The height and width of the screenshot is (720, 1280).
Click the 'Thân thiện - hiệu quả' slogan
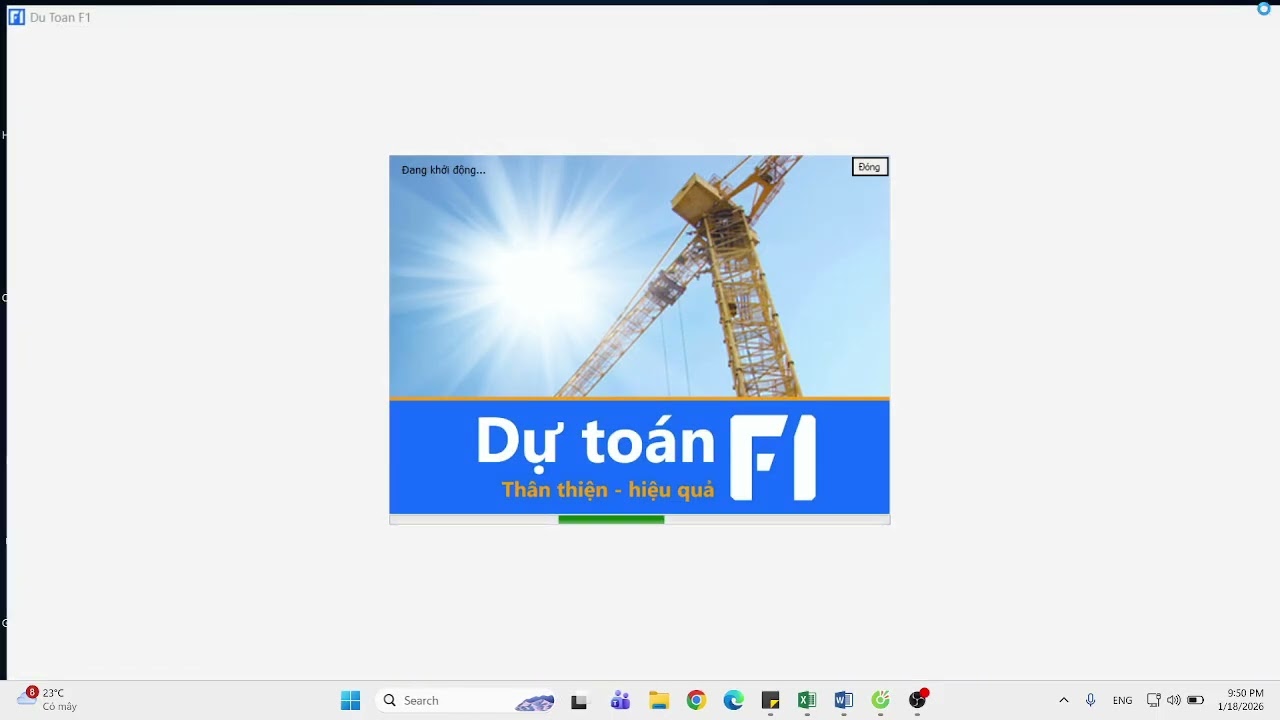608,490
